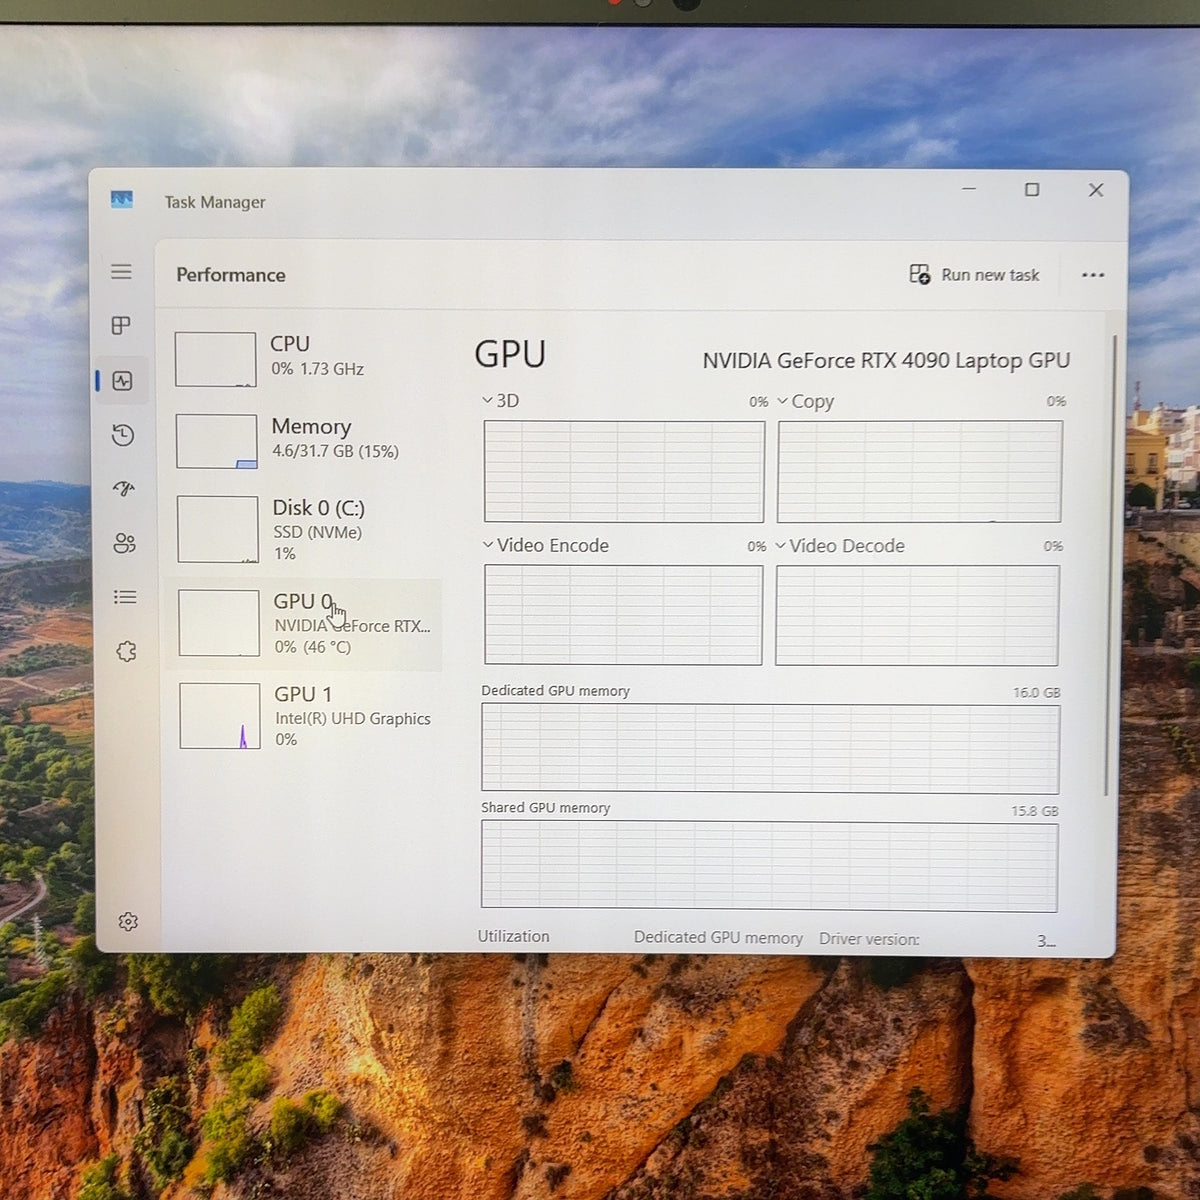Open Task Manager settings gear

(x=128, y=922)
